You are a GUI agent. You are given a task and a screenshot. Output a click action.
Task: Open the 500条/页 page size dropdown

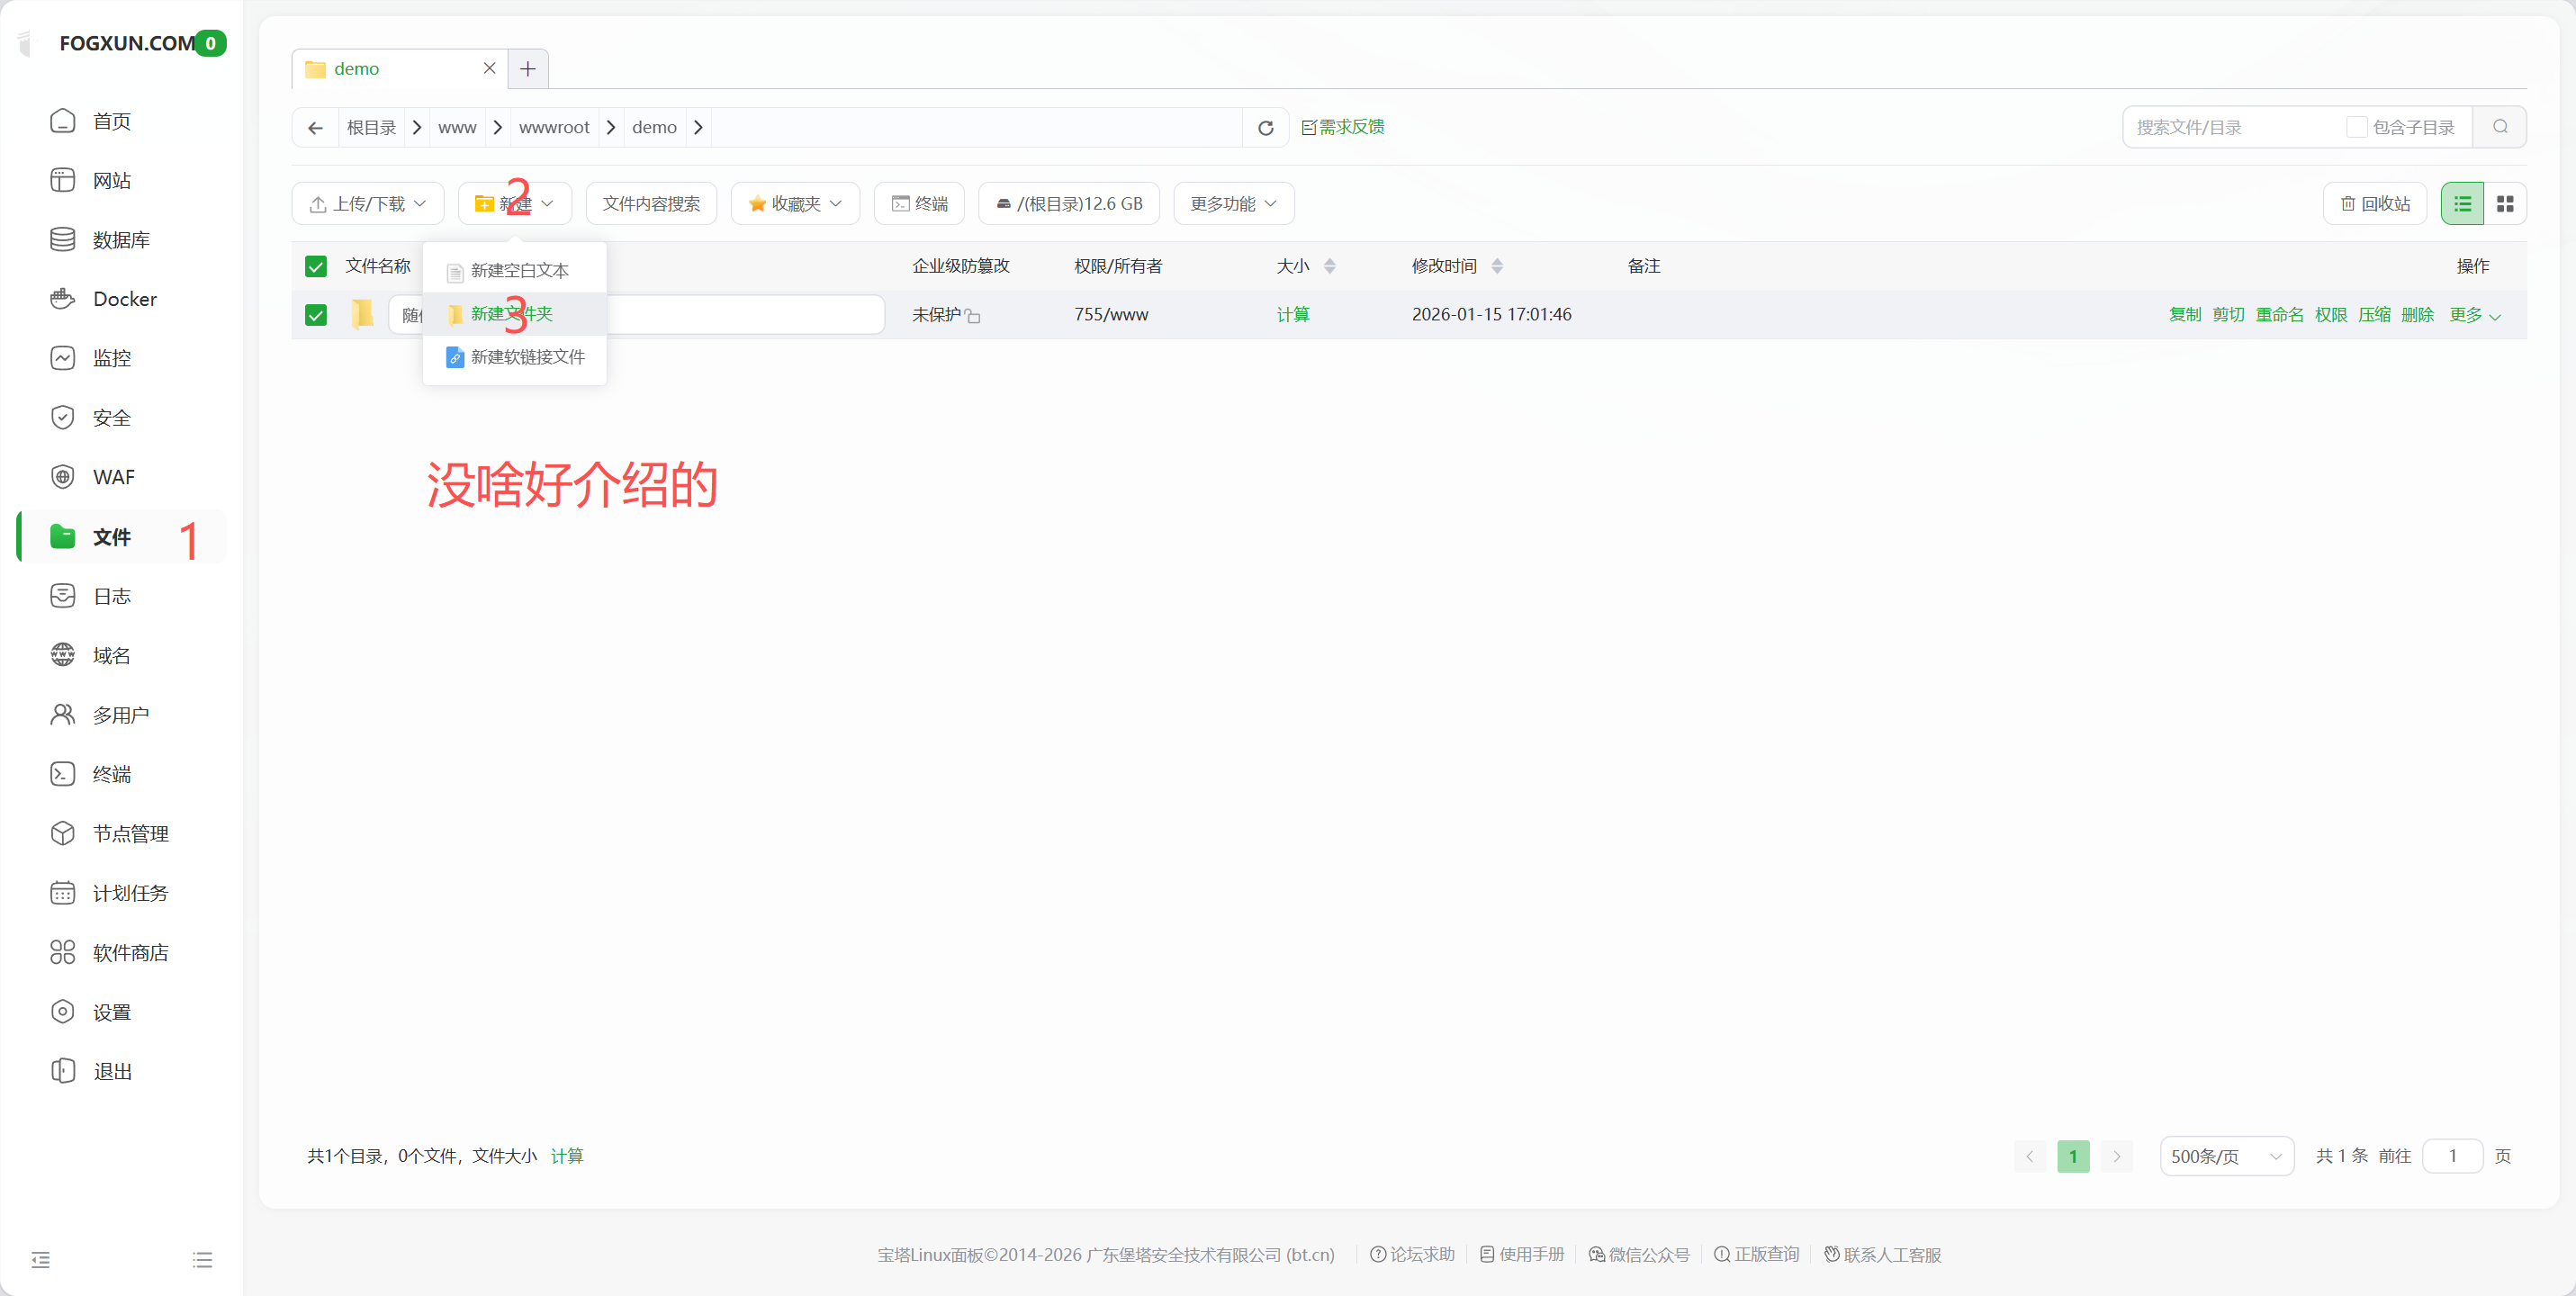2226,1156
